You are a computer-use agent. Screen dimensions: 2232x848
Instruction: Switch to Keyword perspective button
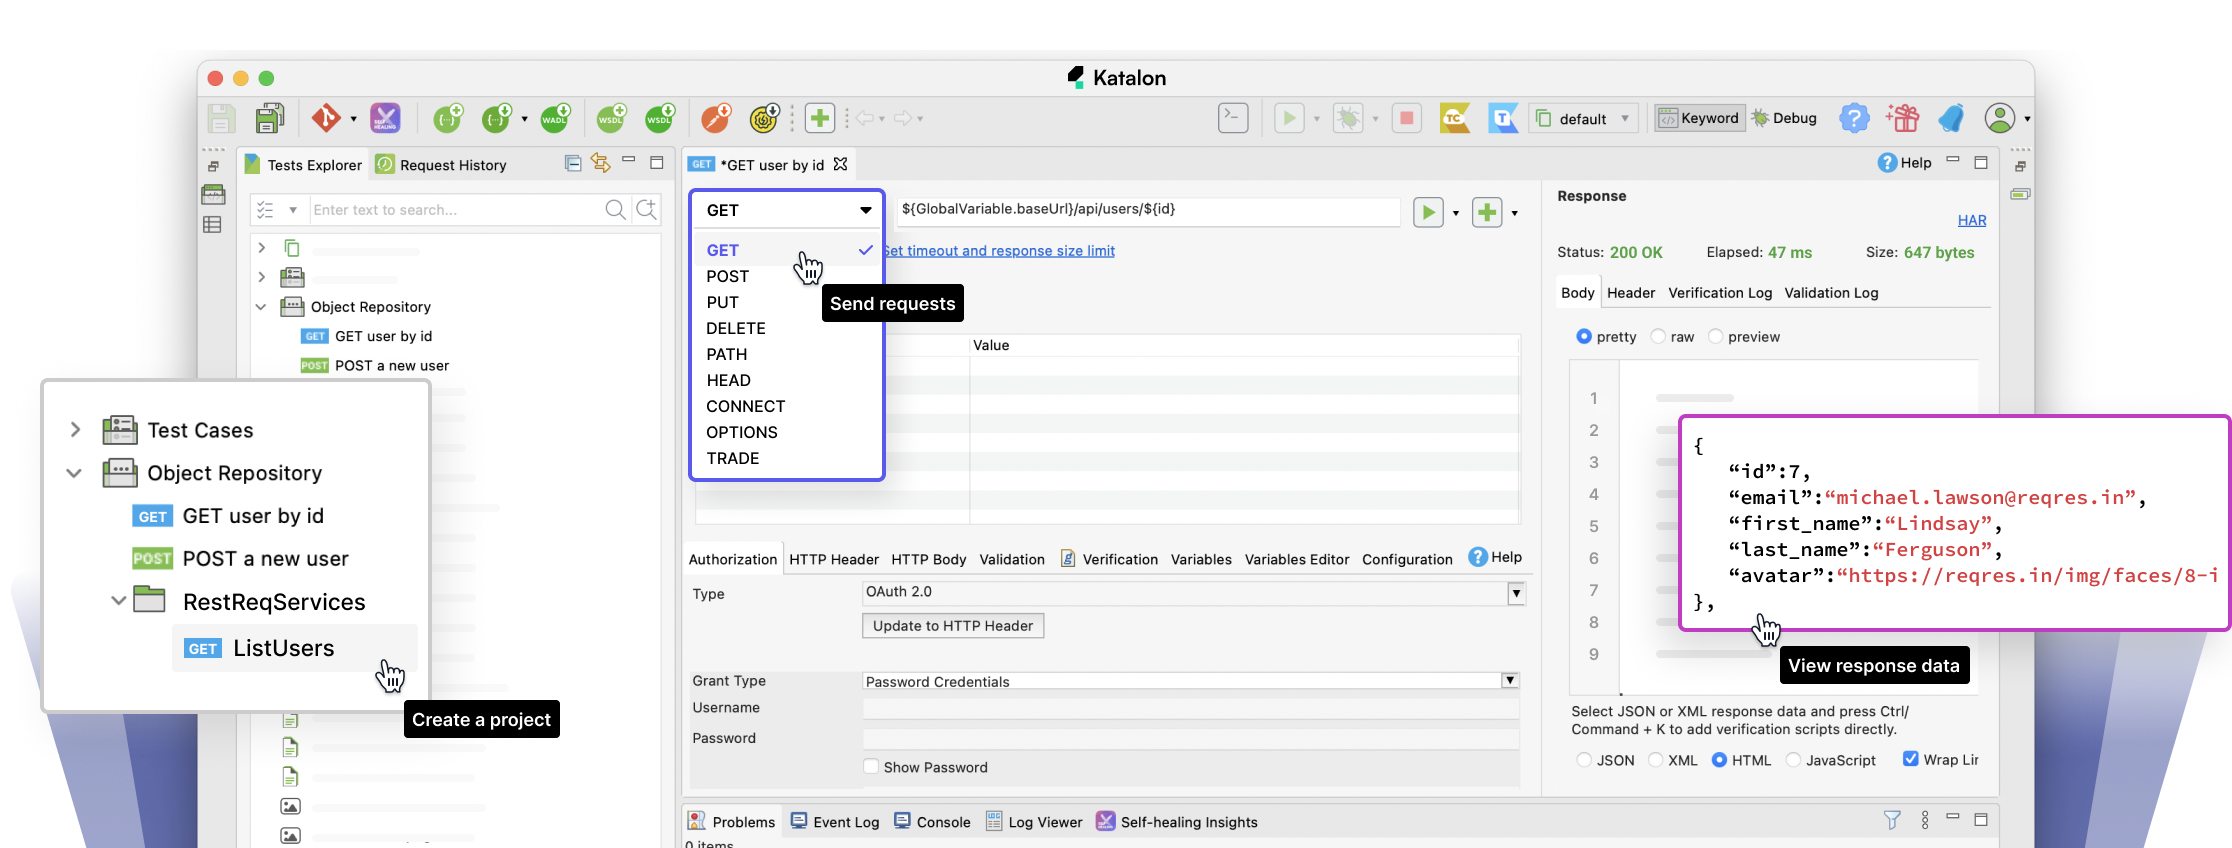coord(1700,118)
